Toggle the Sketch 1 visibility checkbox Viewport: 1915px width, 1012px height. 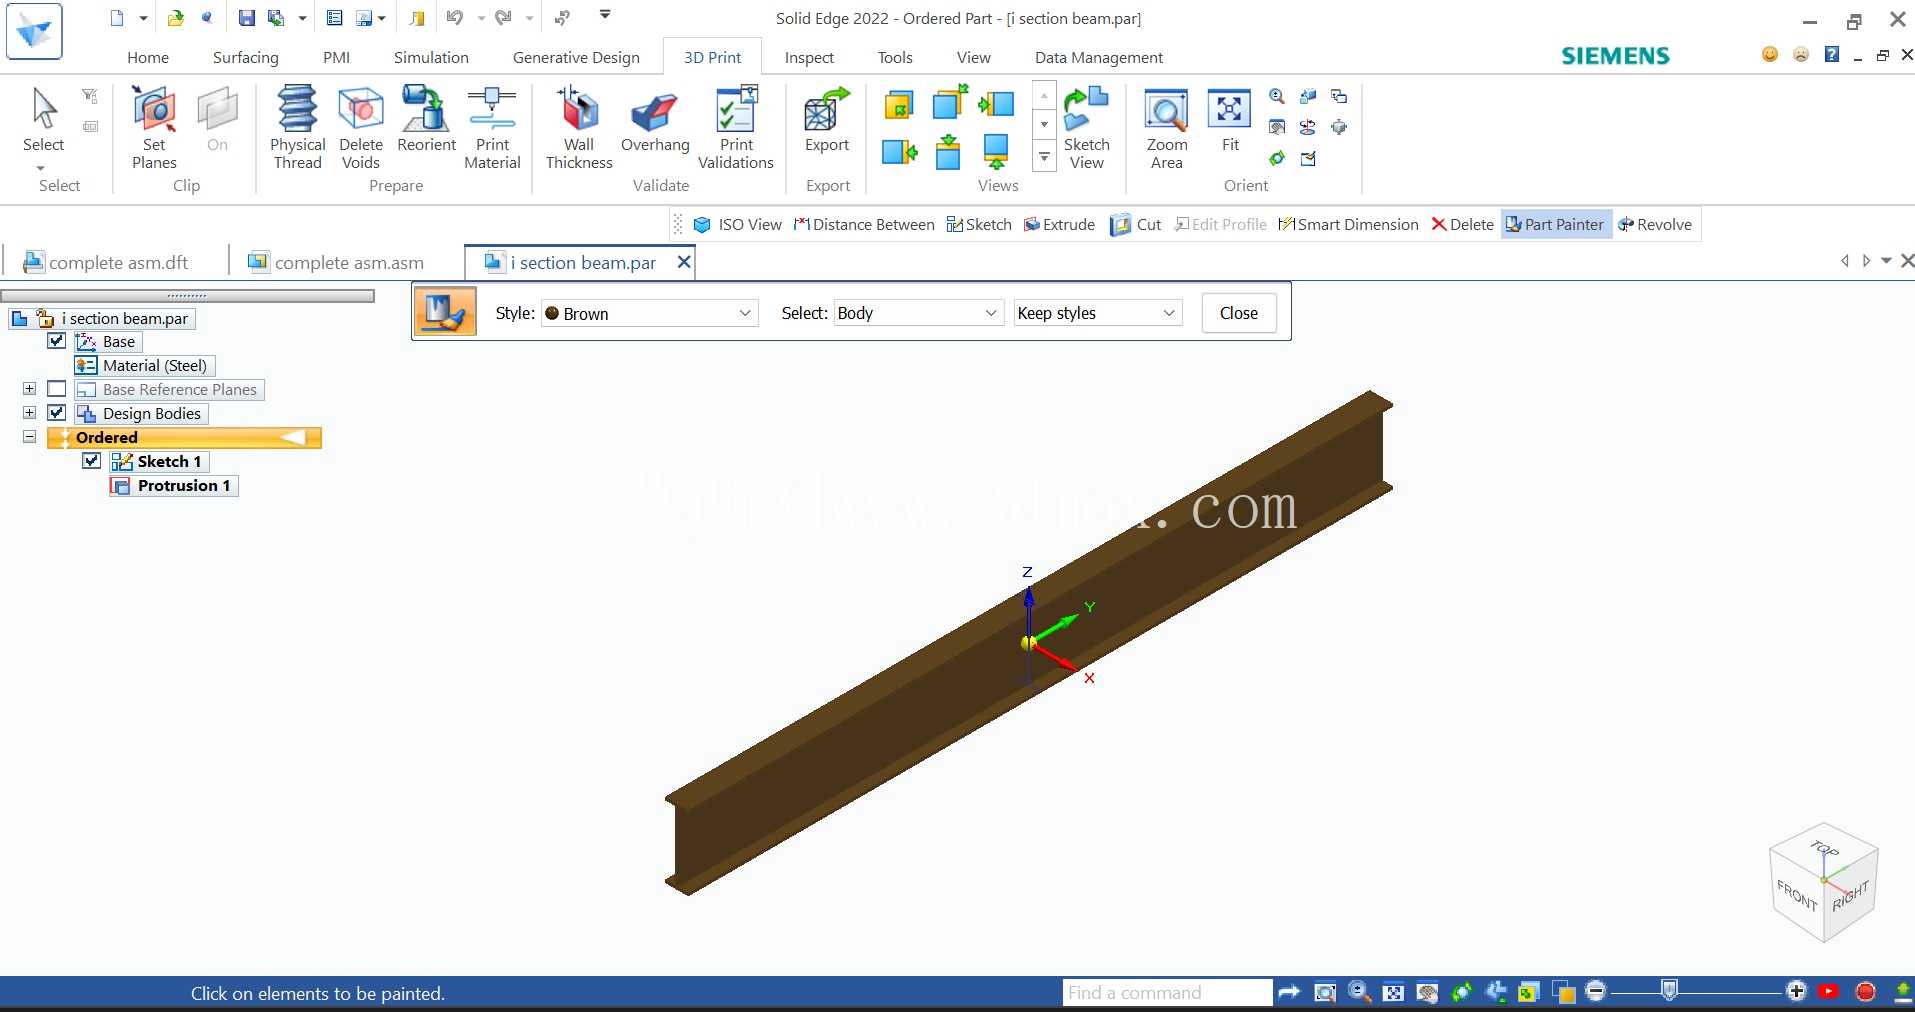[x=92, y=461]
